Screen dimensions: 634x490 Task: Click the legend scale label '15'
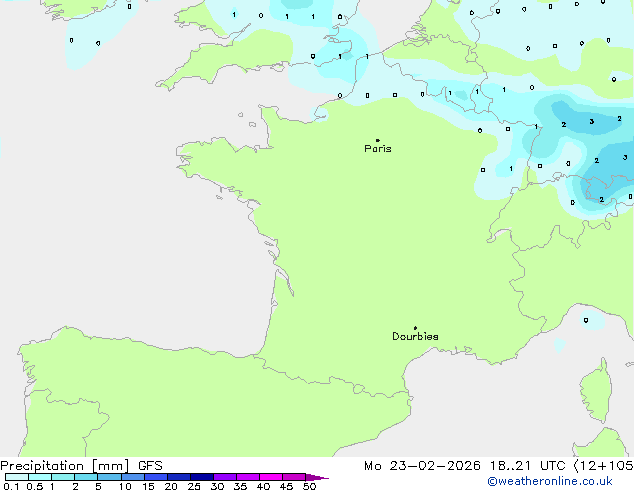pos(148,486)
